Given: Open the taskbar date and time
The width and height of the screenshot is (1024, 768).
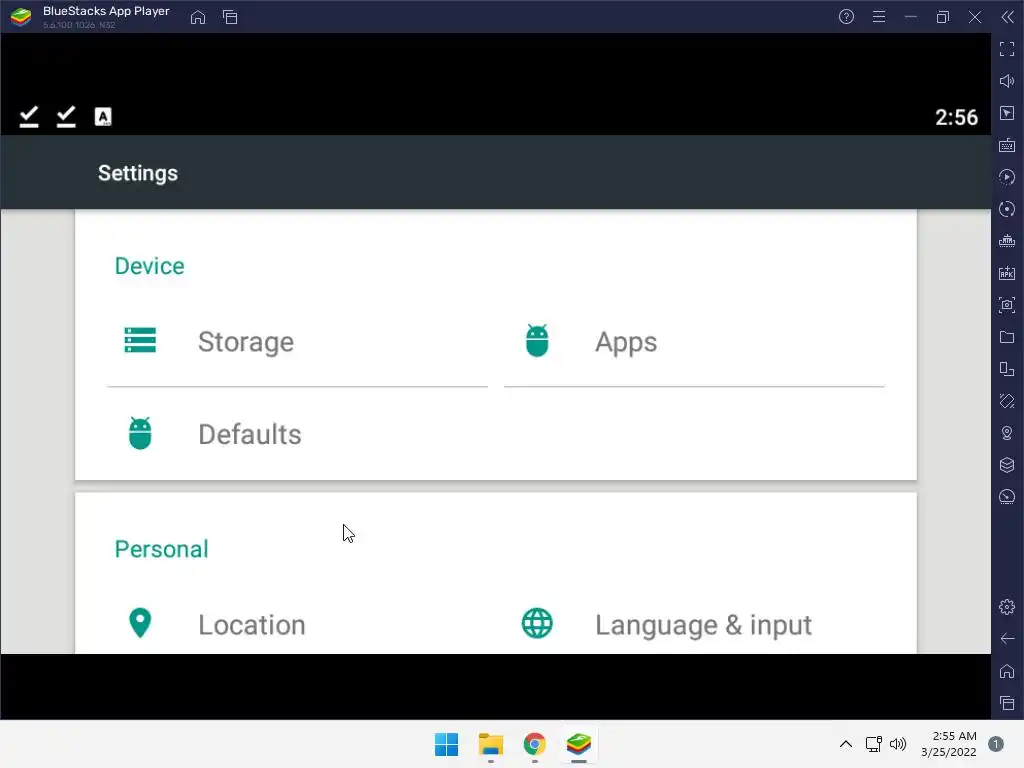Looking at the screenshot, I should pyautogui.click(x=949, y=744).
